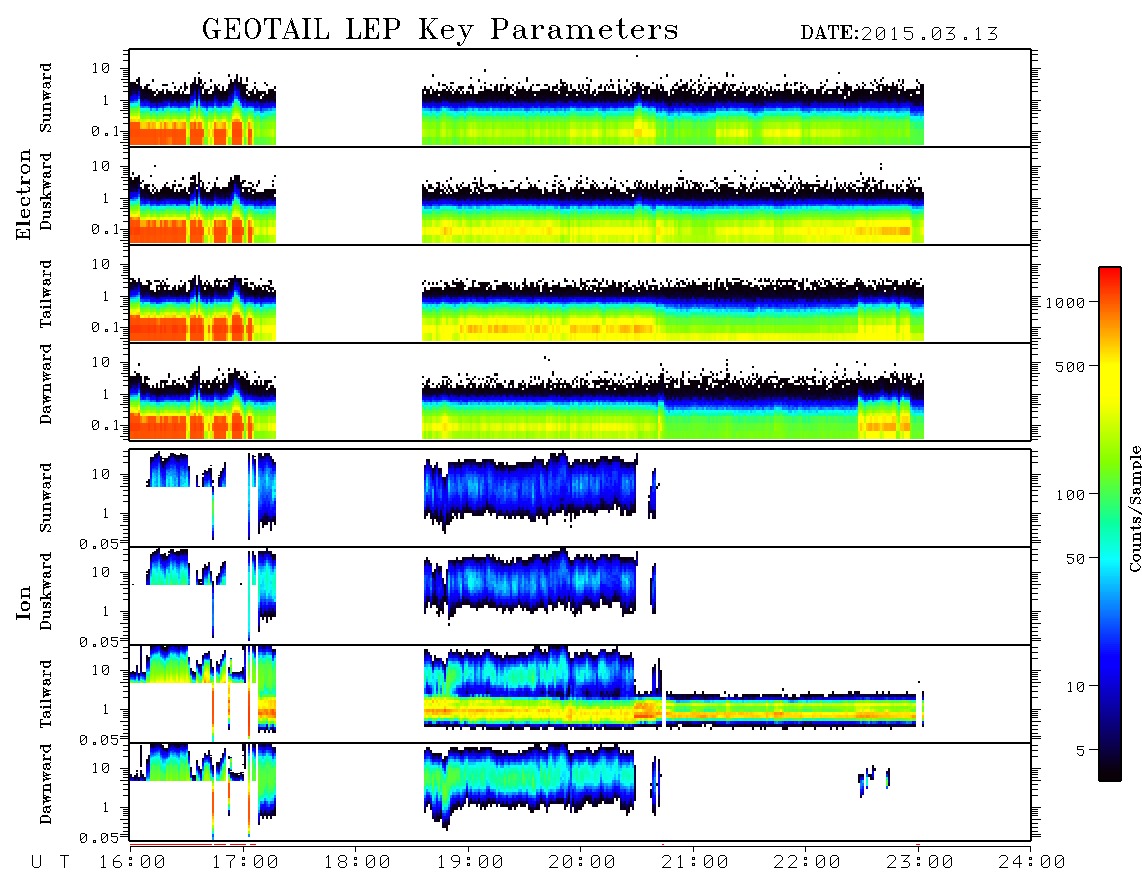Select the Ion group axis label

click(24, 602)
